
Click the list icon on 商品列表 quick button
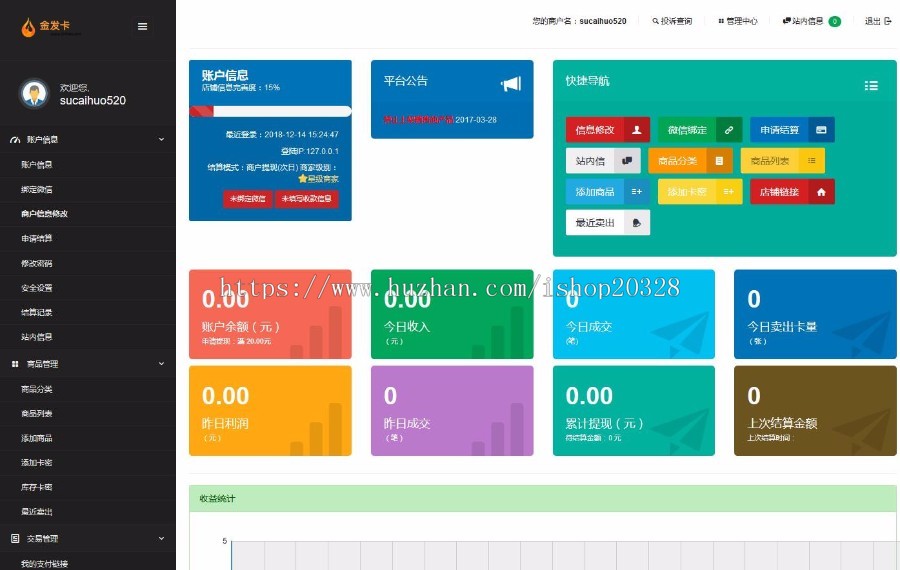click(812, 161)
